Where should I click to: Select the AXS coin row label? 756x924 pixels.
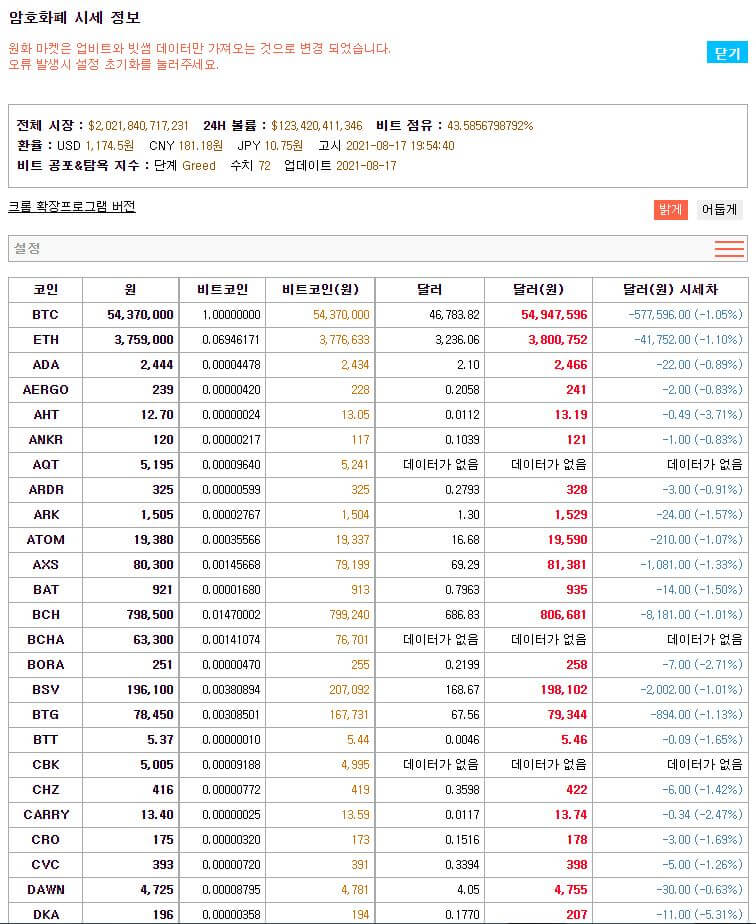tap(45, 565)
